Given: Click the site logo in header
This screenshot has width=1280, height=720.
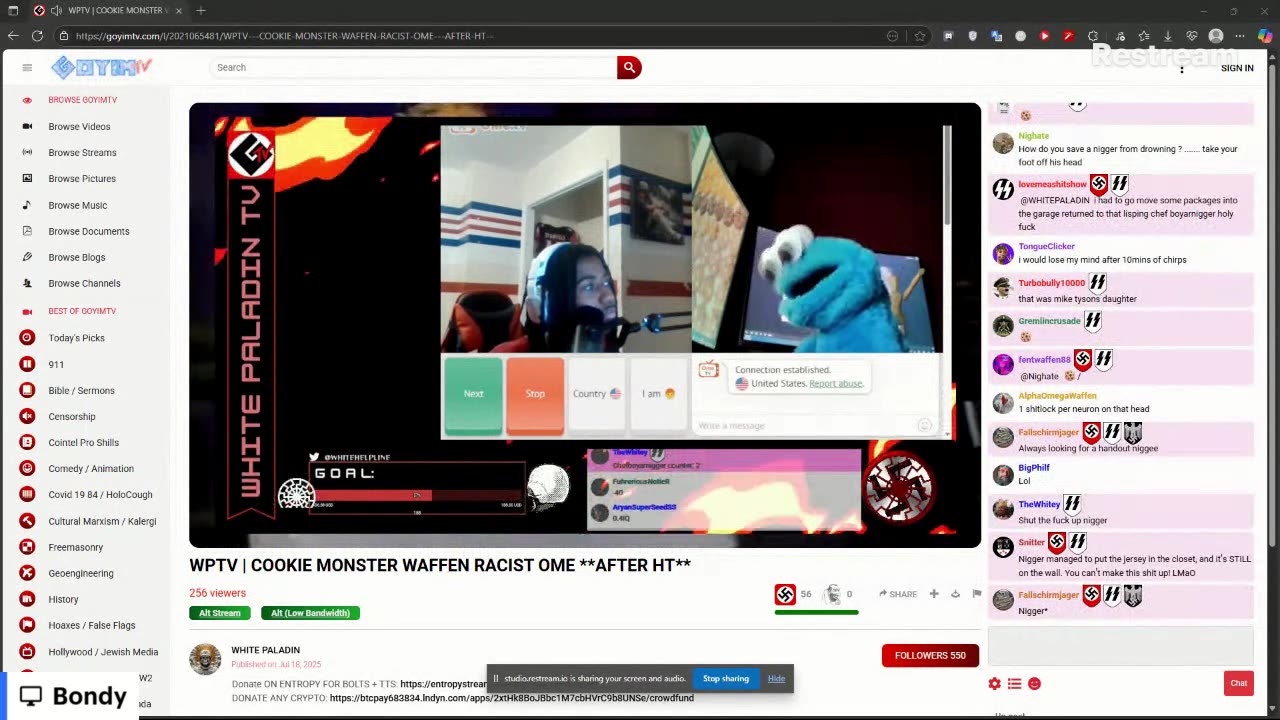Looking at the screenshot, I should pyautogui.click(x=101, y=67).
